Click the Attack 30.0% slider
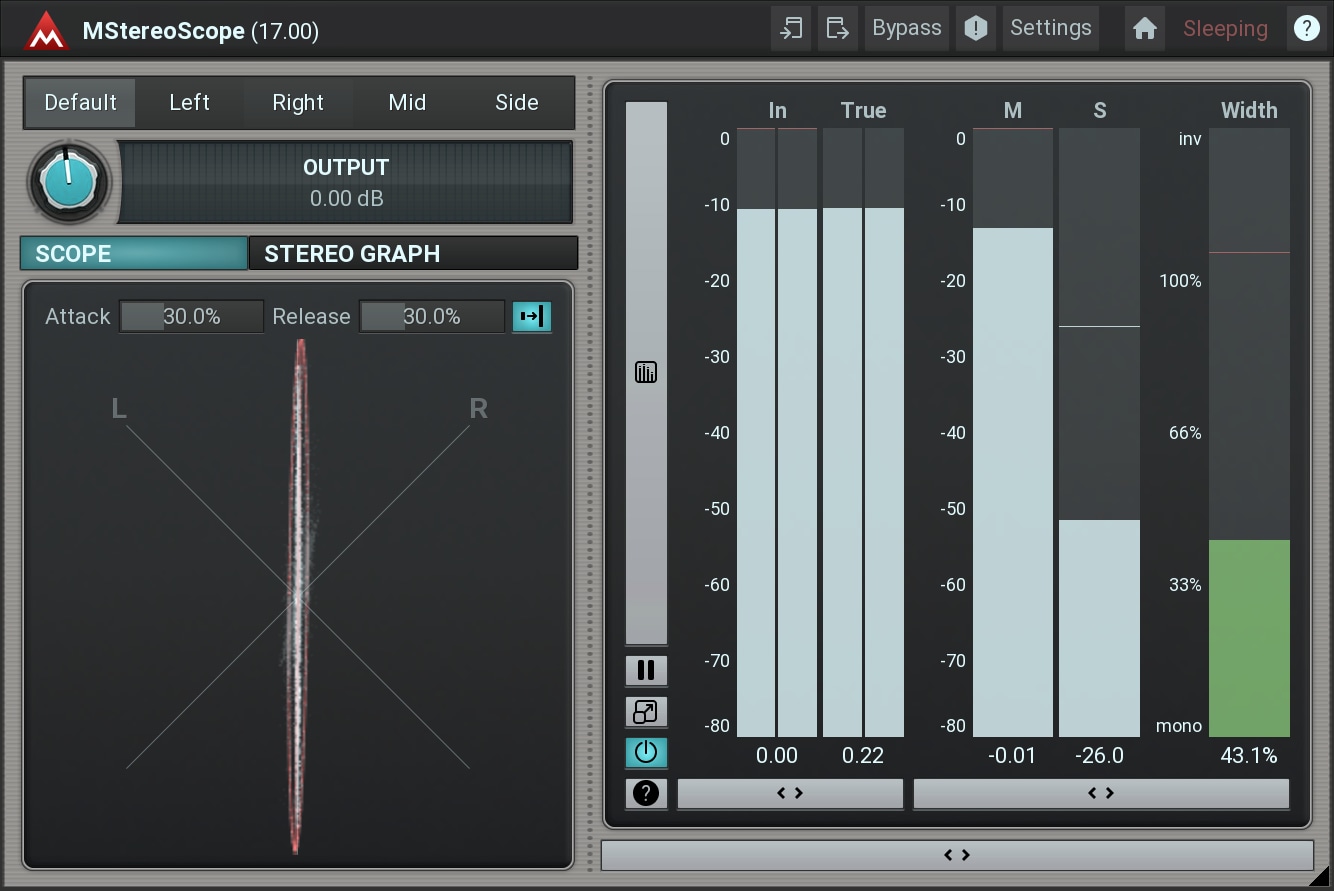The height and width of the screenshot is (891, 1334). [191, 317]
